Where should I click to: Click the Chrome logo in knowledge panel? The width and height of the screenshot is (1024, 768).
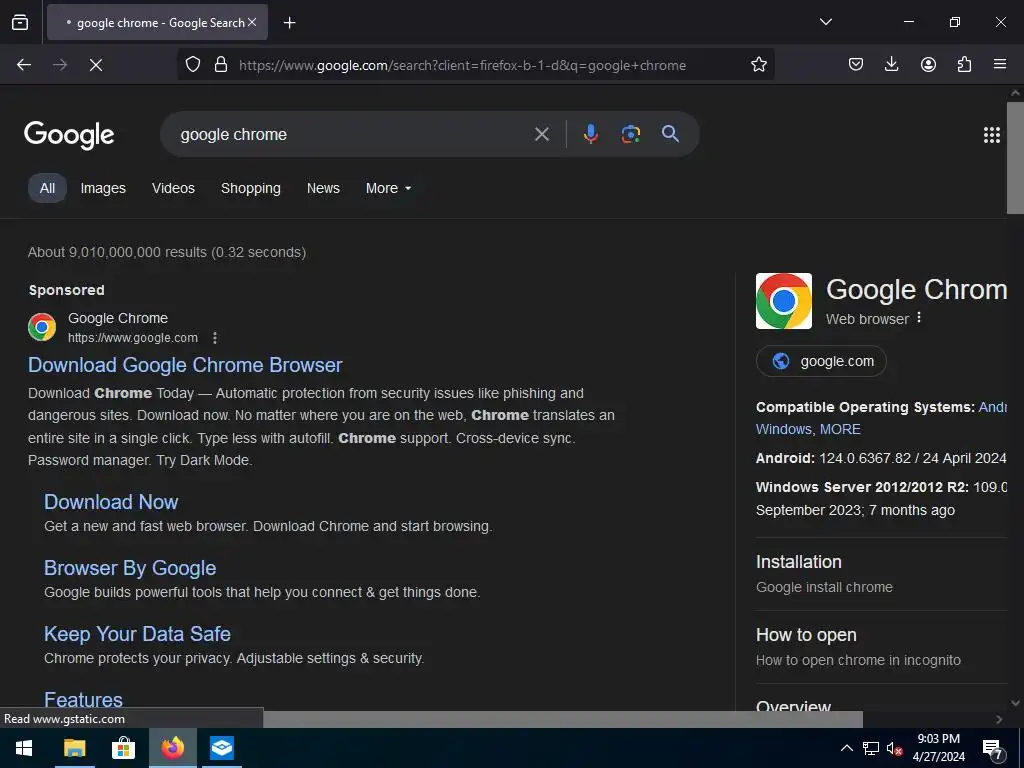point(784,301)
